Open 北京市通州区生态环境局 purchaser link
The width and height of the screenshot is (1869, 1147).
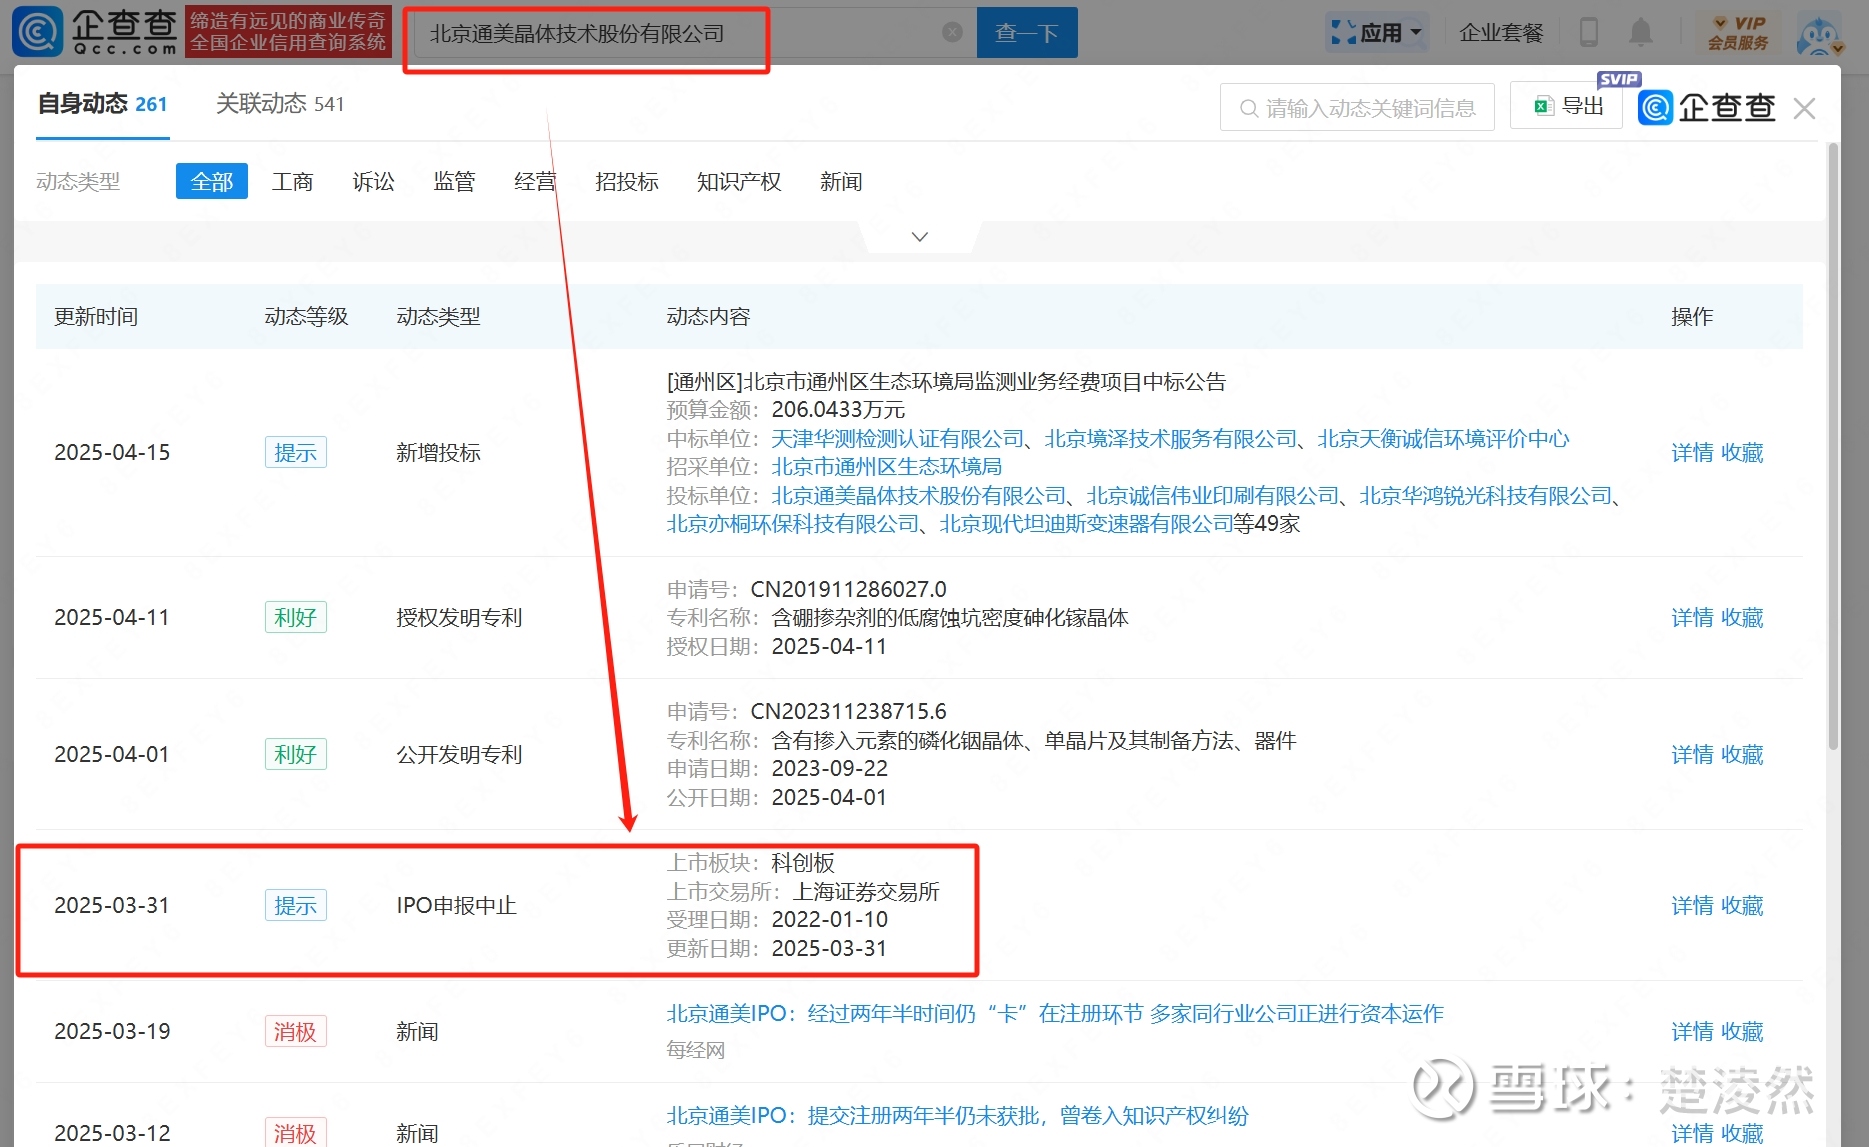[x=886, y=467]
